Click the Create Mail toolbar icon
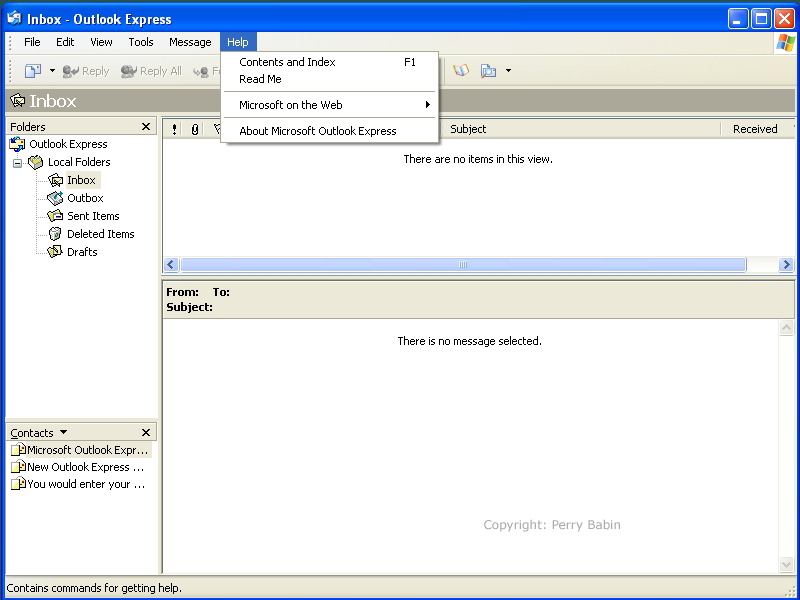800x600 pixels. (x=33, y=71)
